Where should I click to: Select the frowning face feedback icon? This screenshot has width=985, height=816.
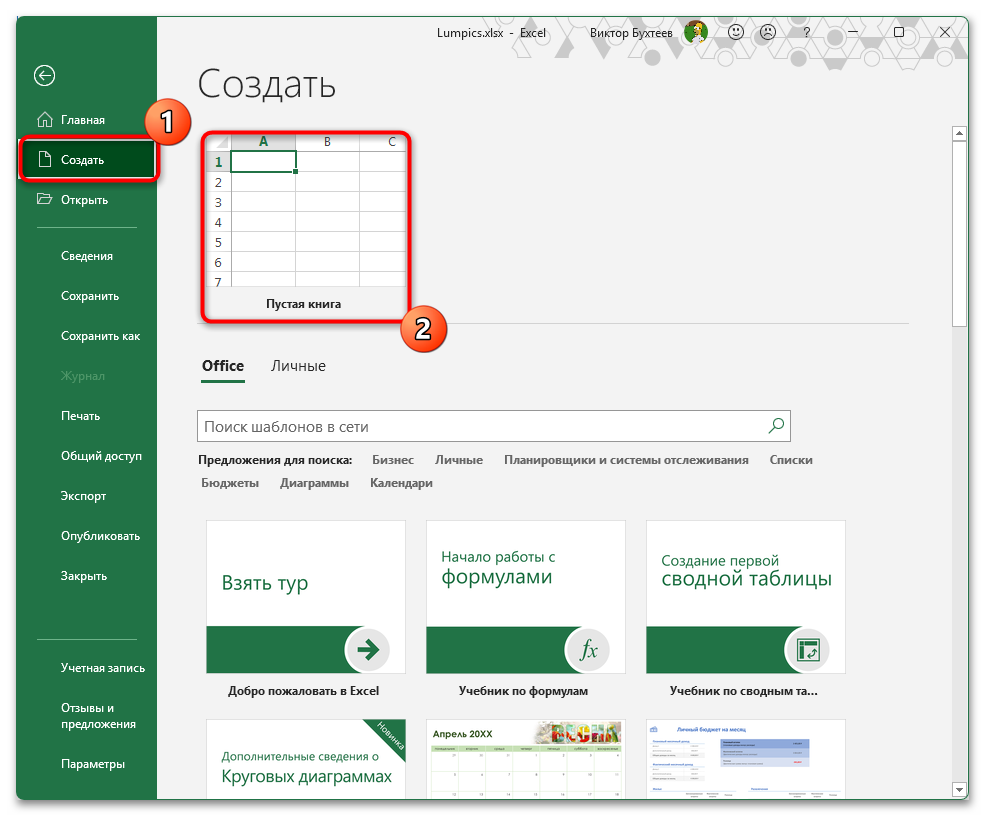coord(767,32)
